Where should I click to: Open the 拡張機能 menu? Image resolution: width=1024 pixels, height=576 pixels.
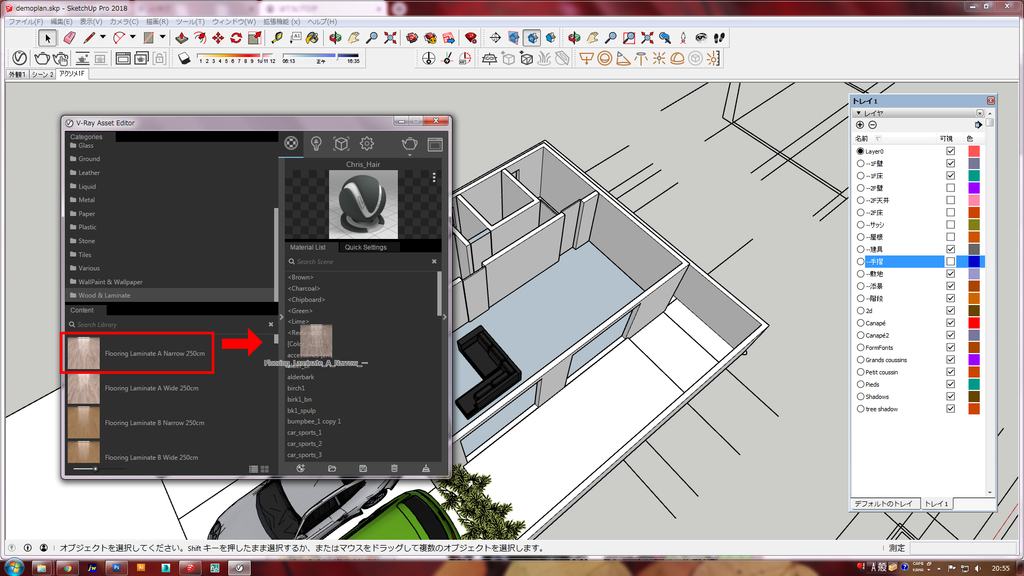coord(281,22)
